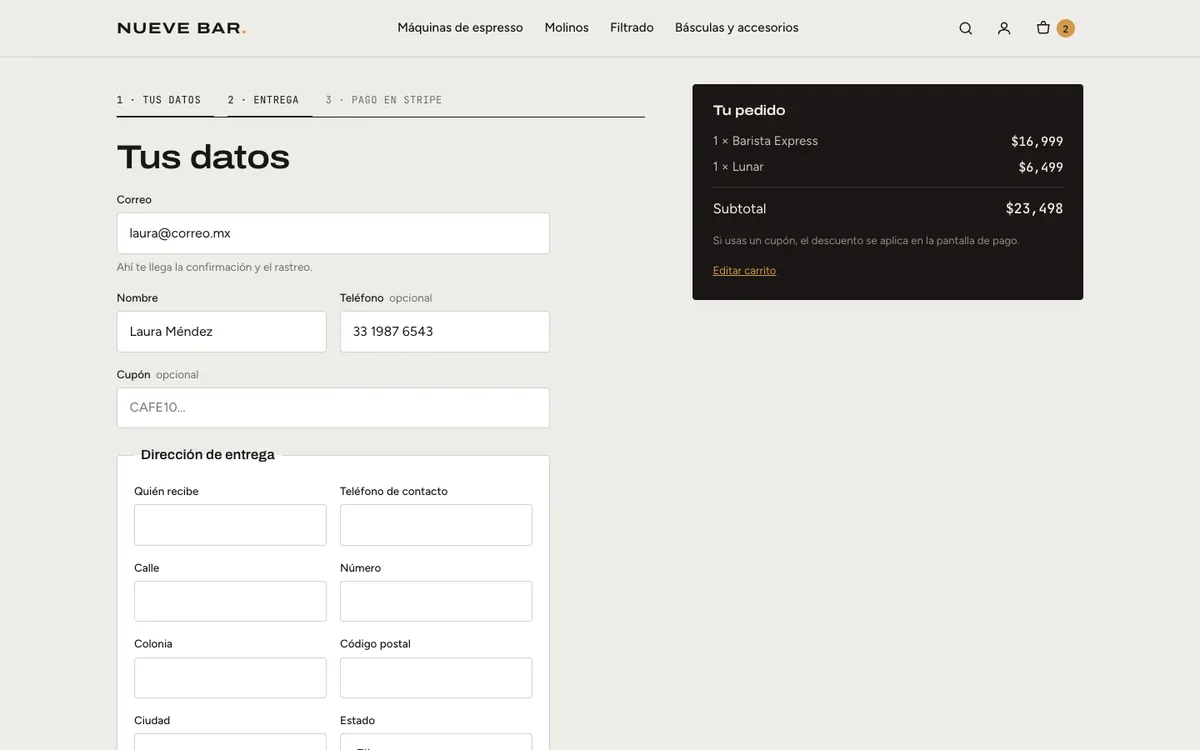Open Máquinas de espresso menu
Viewport: 1200px width, 750px height.
(x=460, y=28)
